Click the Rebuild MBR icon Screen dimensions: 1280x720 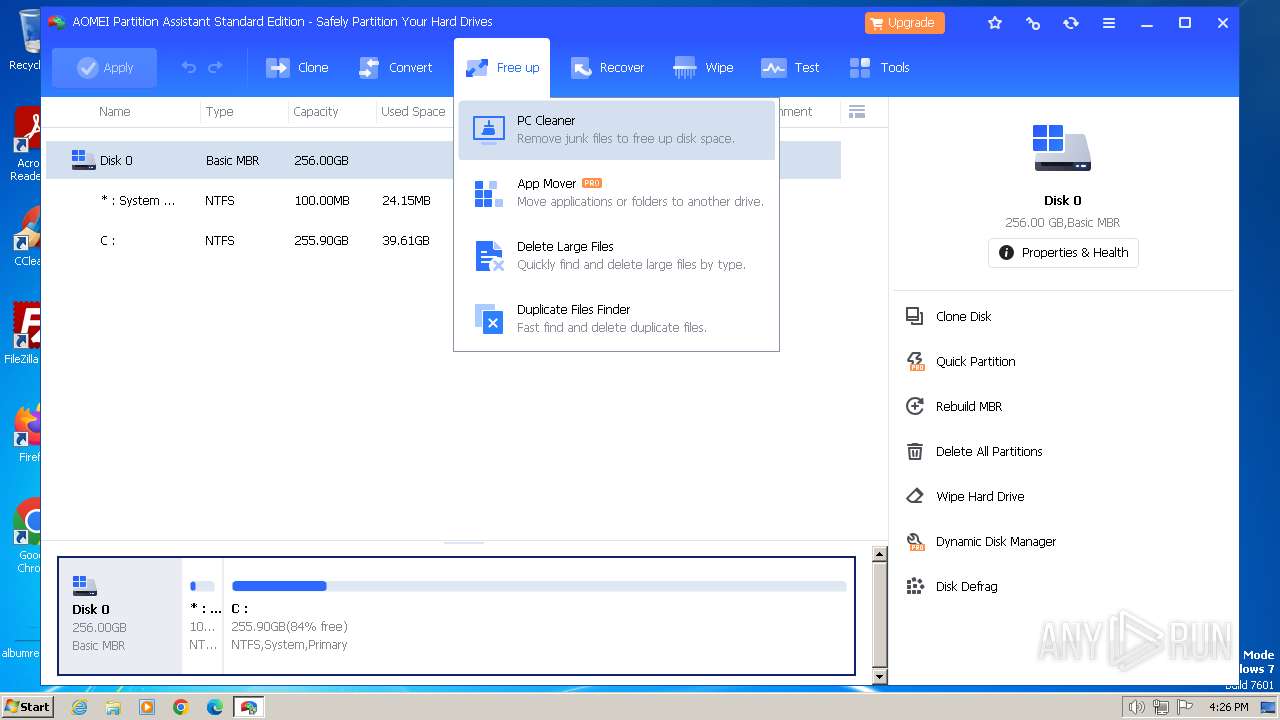click(914, 406)
